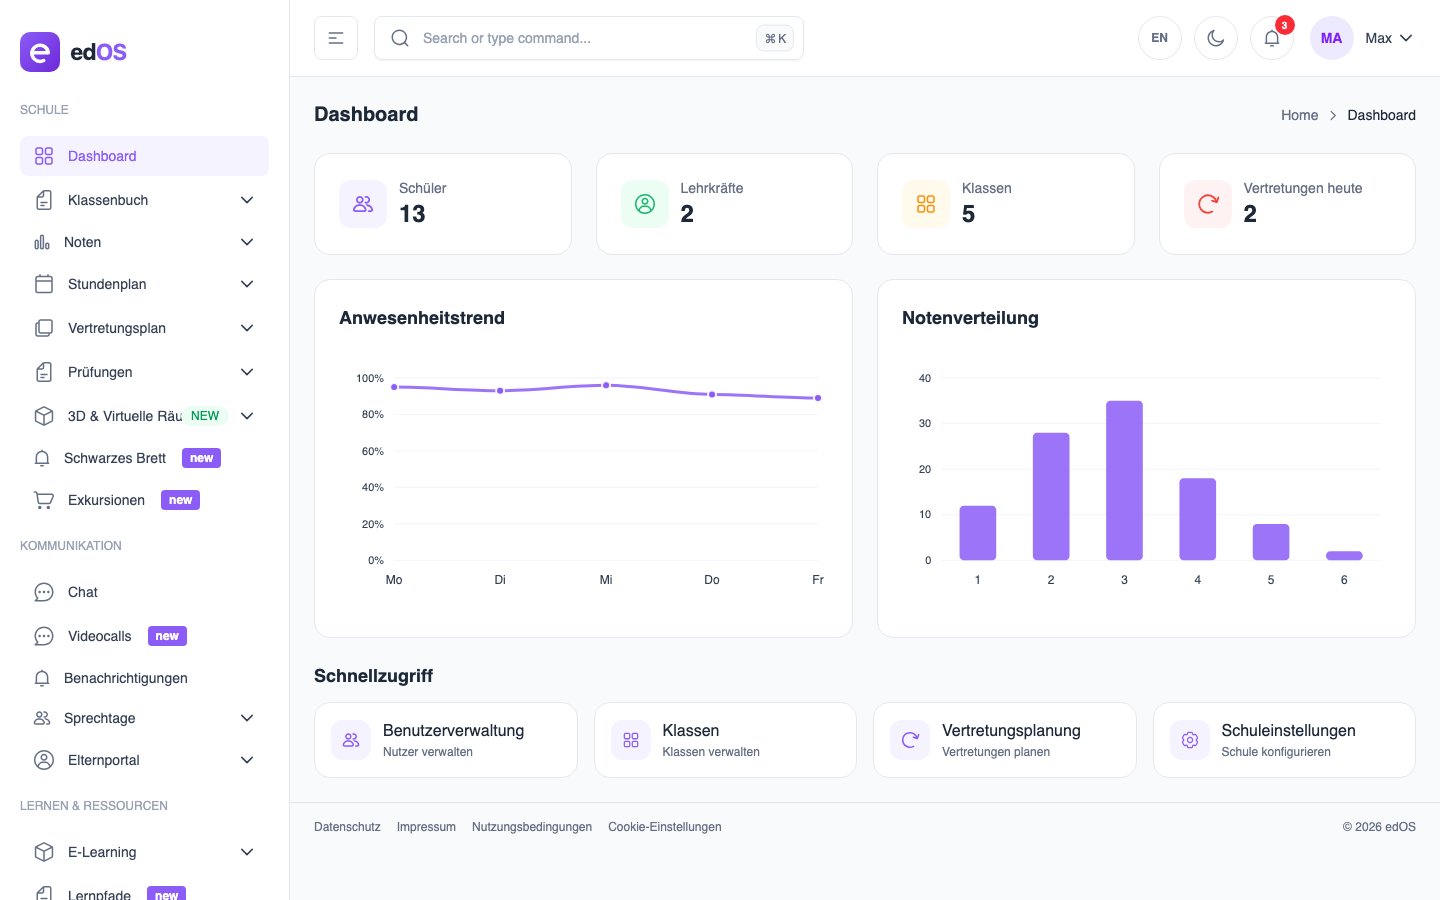Viewport: 1440px width, 900px height.
Task: Open the search magnifier icon
Action: [400, 38]
